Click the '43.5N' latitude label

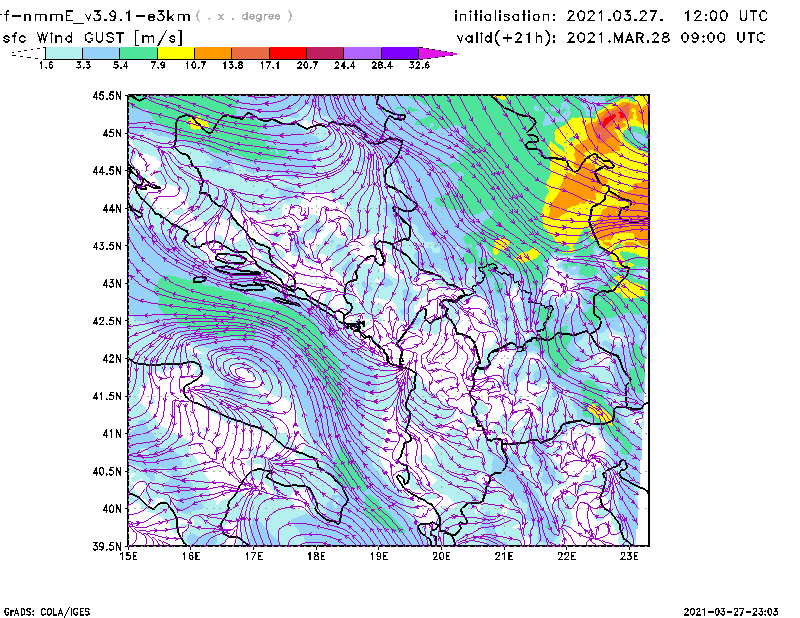(x=107, y=246)
